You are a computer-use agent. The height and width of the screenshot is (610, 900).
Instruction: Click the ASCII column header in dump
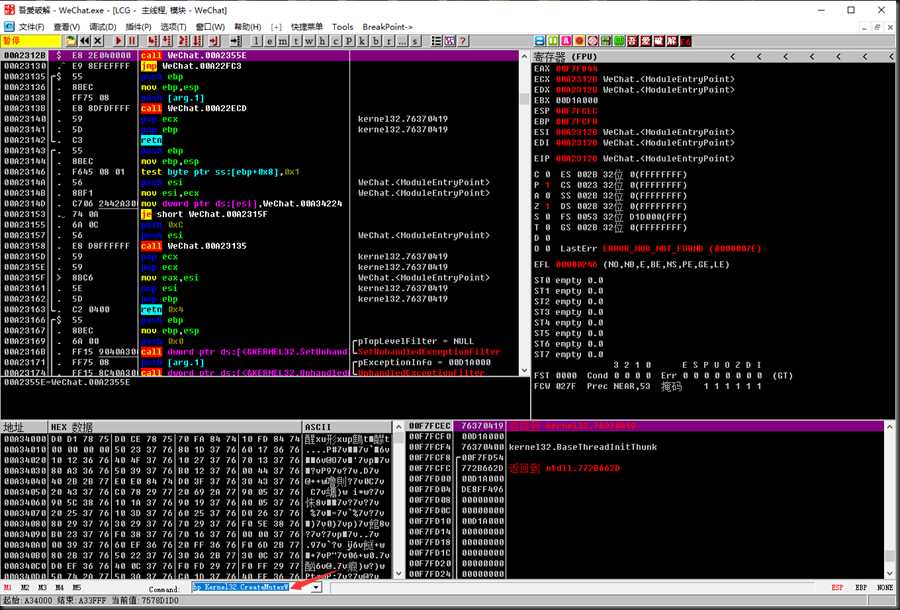pyautogui.click(x=347, y=427)
